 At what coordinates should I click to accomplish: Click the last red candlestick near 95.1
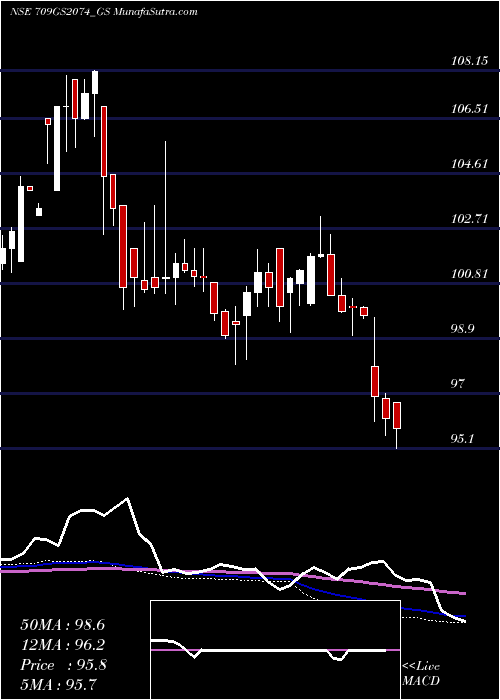397,416
